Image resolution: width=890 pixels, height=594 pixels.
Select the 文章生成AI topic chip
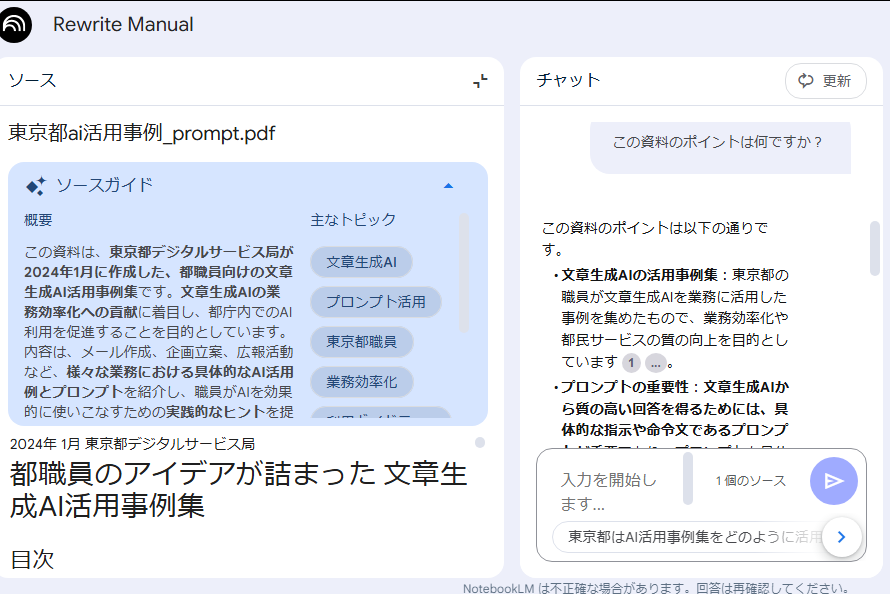click(x=362, y=262)
